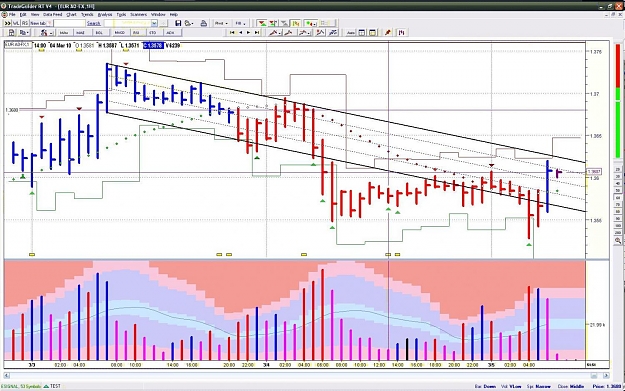Click the save (floppy disk) icon

(x=178, y=23)
